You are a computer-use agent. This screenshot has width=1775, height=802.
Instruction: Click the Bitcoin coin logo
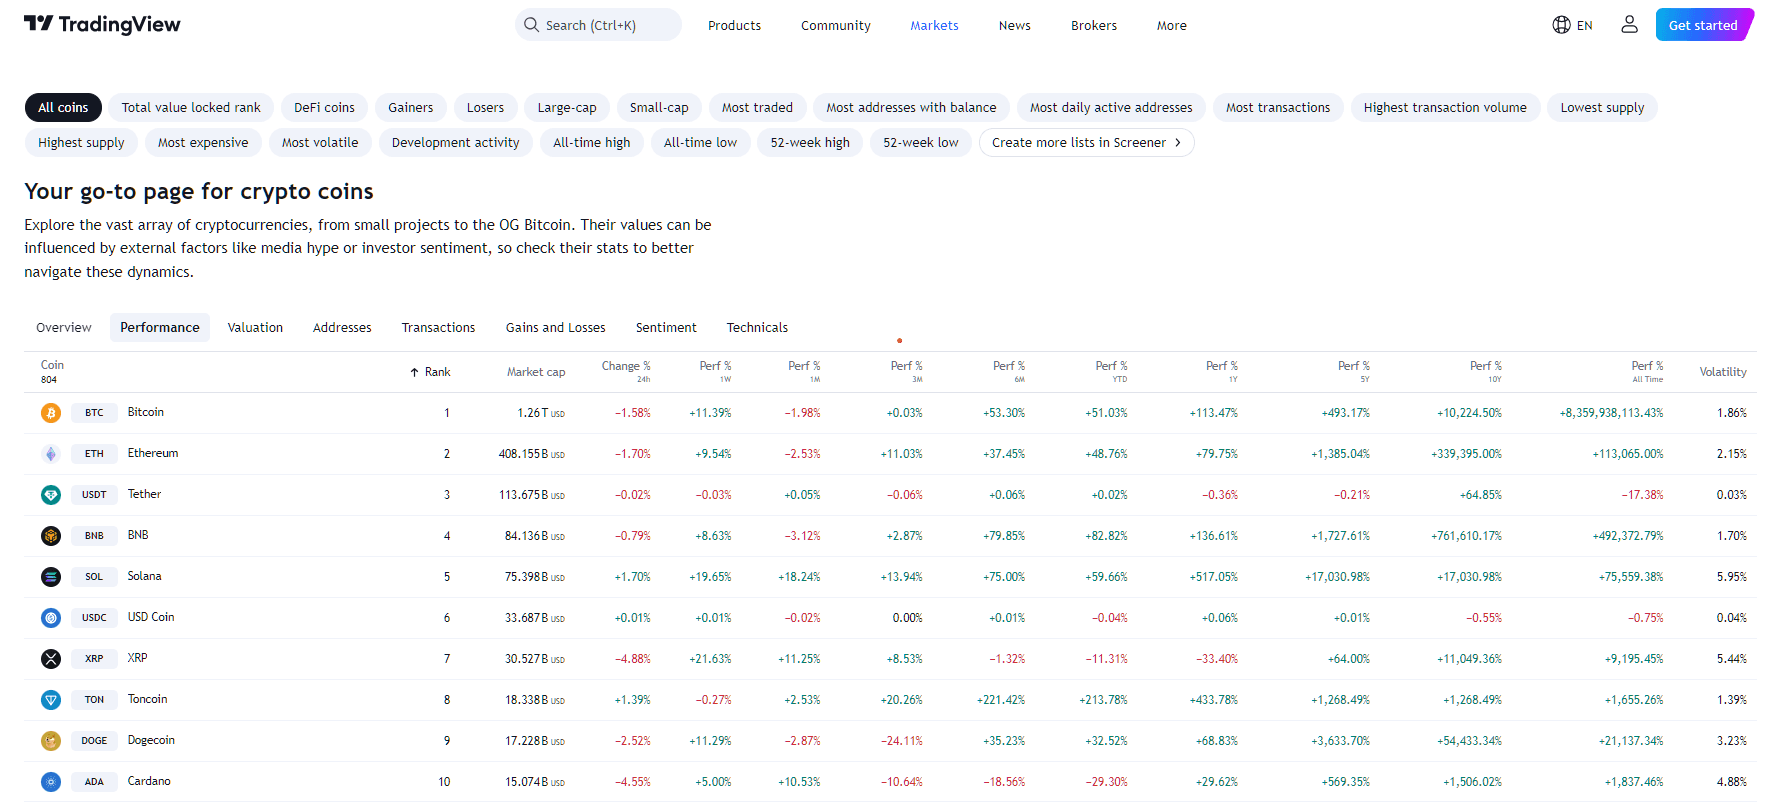(x=51, y=413)
